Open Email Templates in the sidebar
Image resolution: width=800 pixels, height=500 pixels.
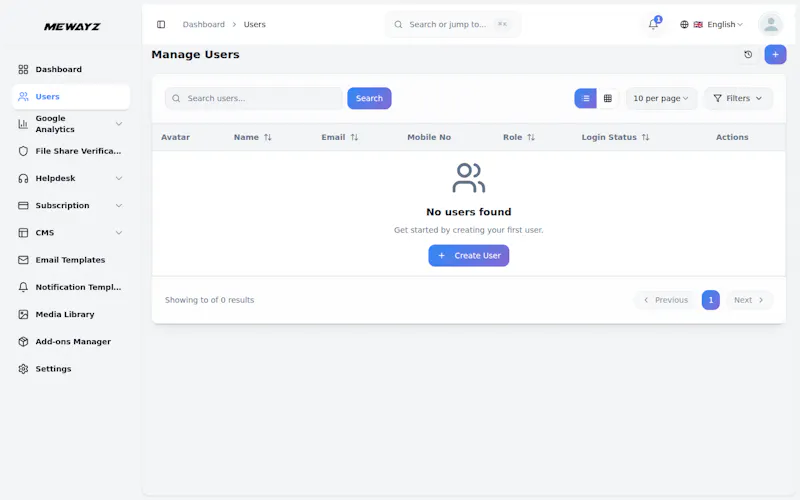point(71,260)
